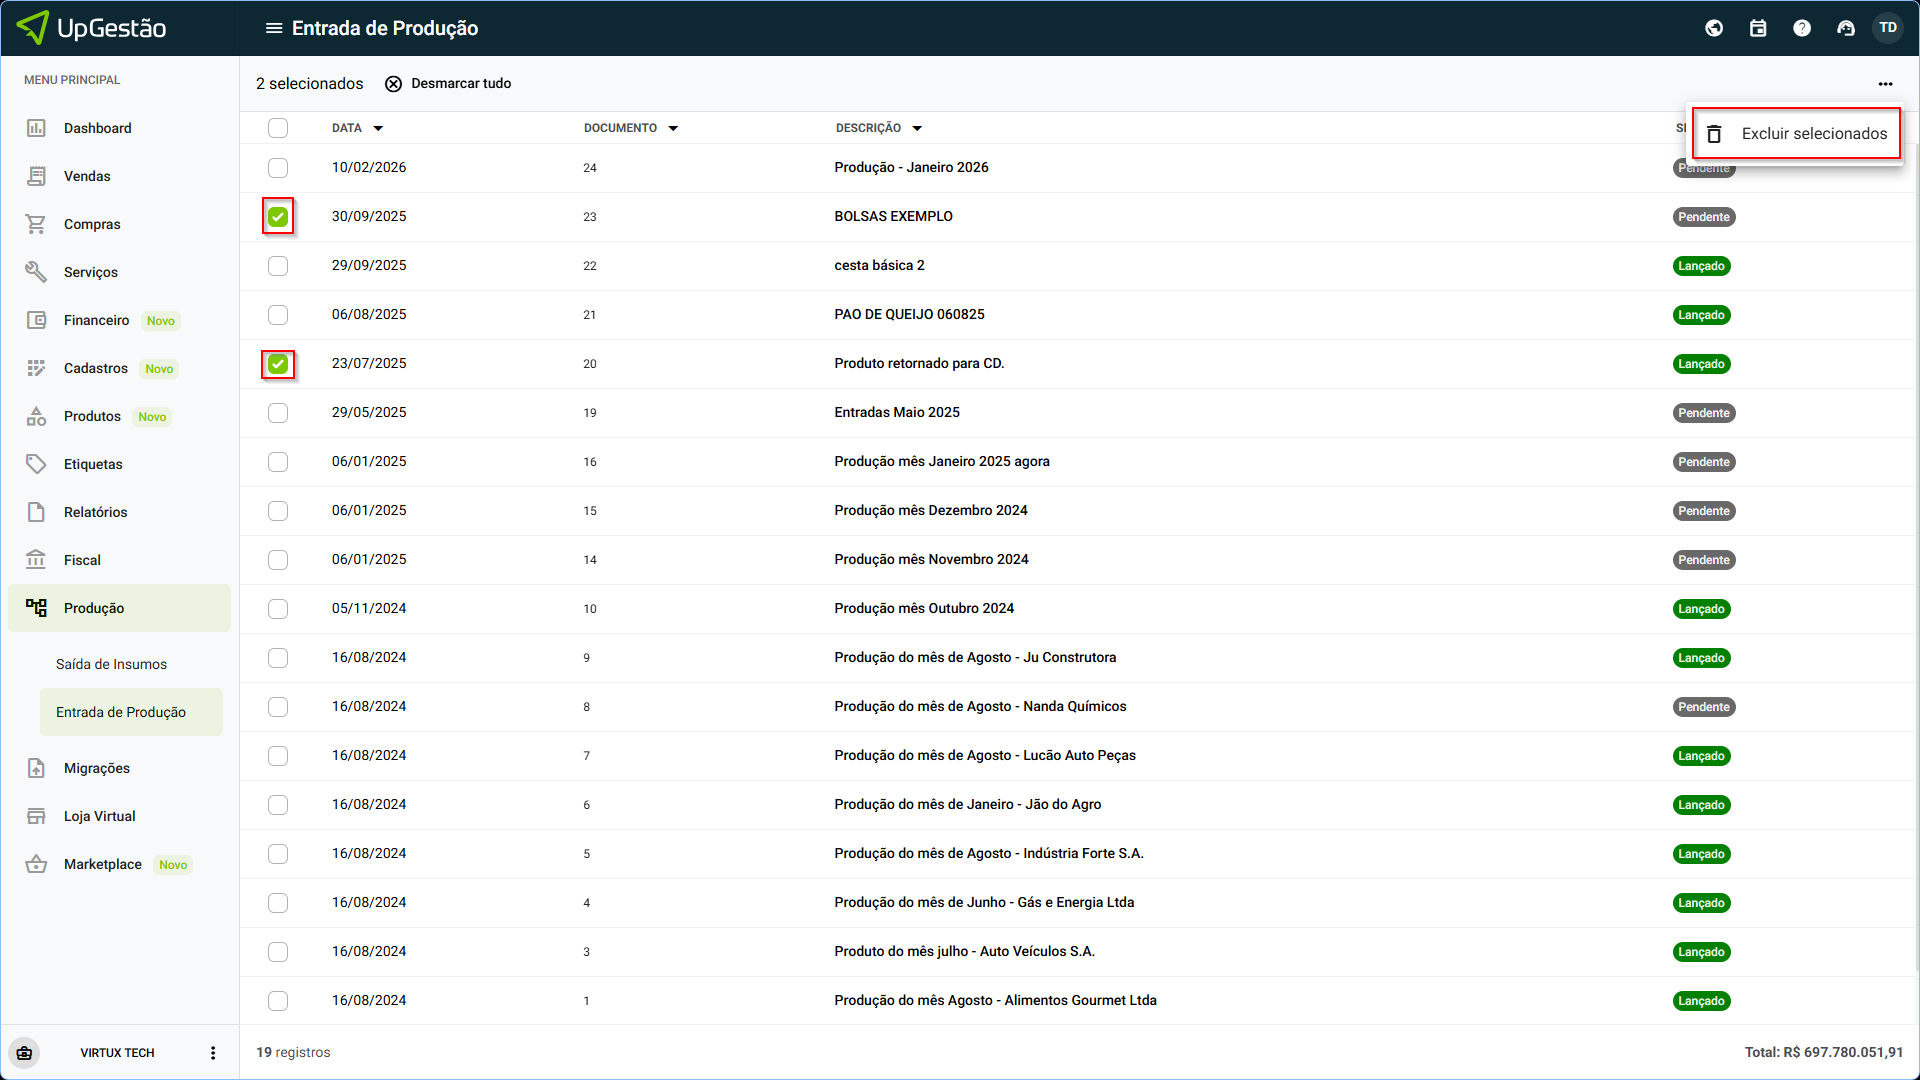Viewport: 1920px width, 1080px height.
Task: Open the support headset icon
Action: pos(1846,28)
